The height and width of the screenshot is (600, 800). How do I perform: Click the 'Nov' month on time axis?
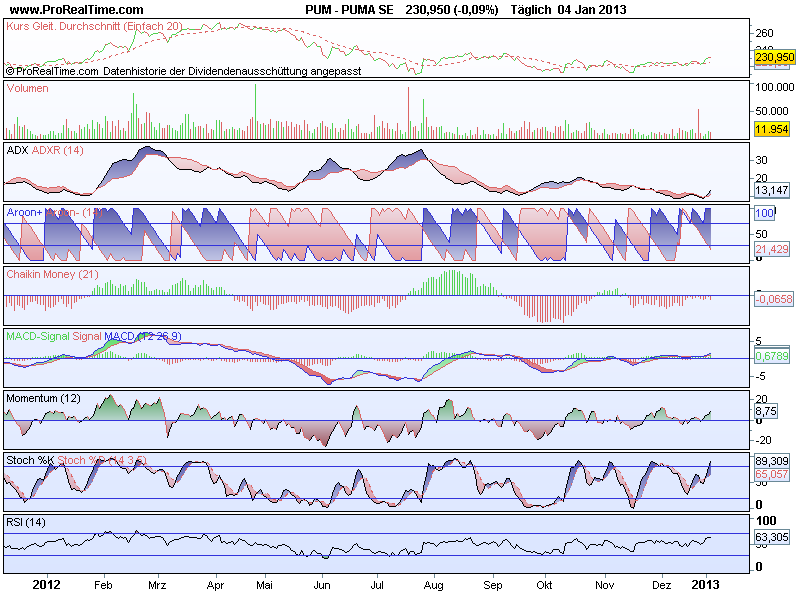click(605, 585)
